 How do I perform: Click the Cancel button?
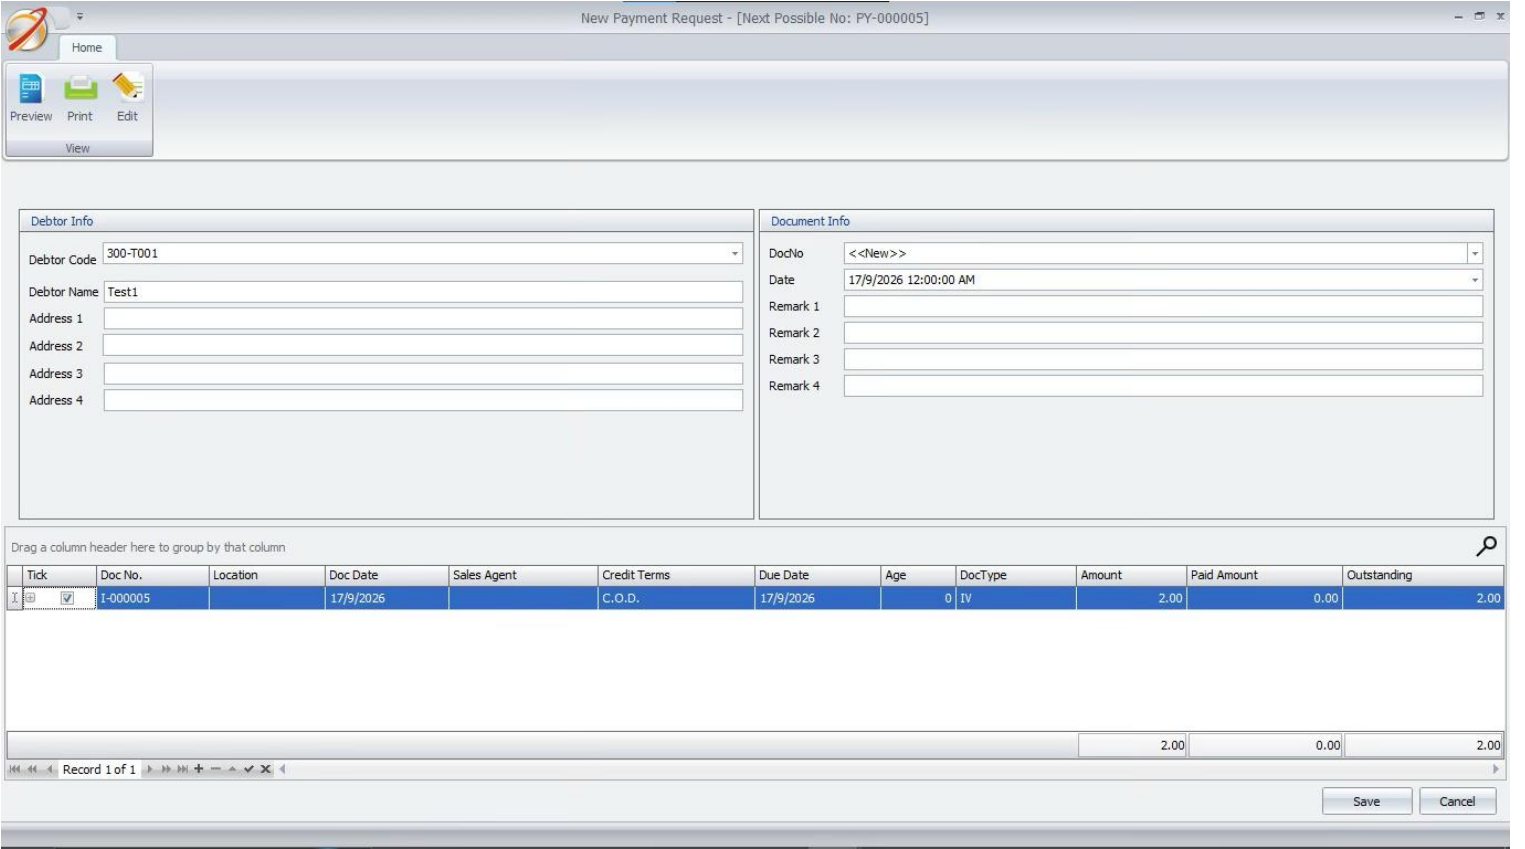1457,801
